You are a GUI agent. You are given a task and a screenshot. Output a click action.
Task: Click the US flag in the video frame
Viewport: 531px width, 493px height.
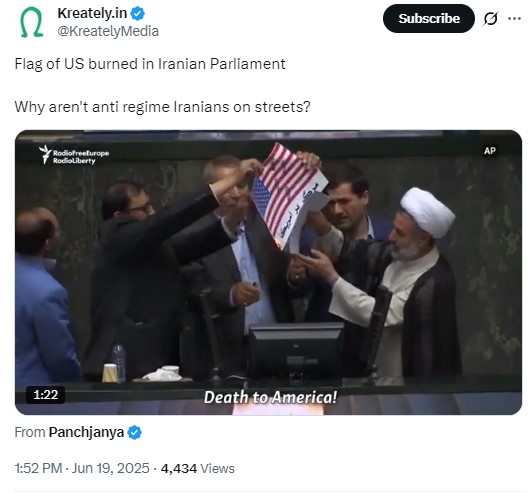pyautogui.click(x=288, y=196)
